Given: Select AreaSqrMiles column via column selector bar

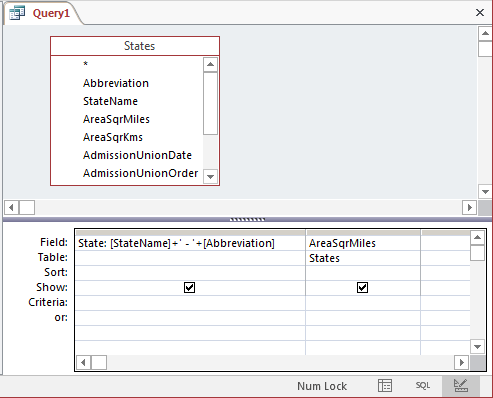Looking at the screenshot, I should coord(363,233).
